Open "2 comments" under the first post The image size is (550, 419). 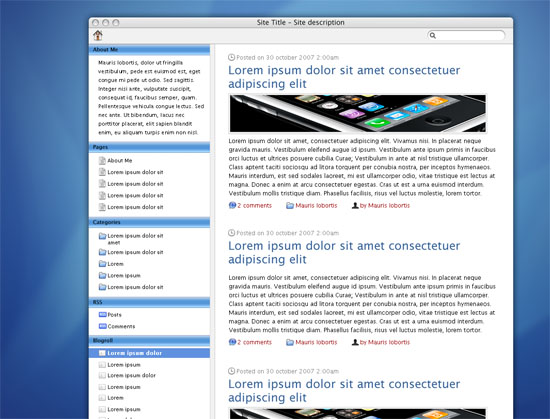tap(254, 205)
